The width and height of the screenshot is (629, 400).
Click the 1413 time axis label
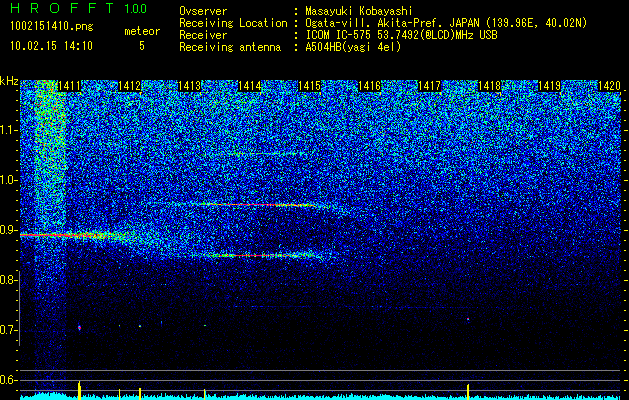(x=189, y=86)
